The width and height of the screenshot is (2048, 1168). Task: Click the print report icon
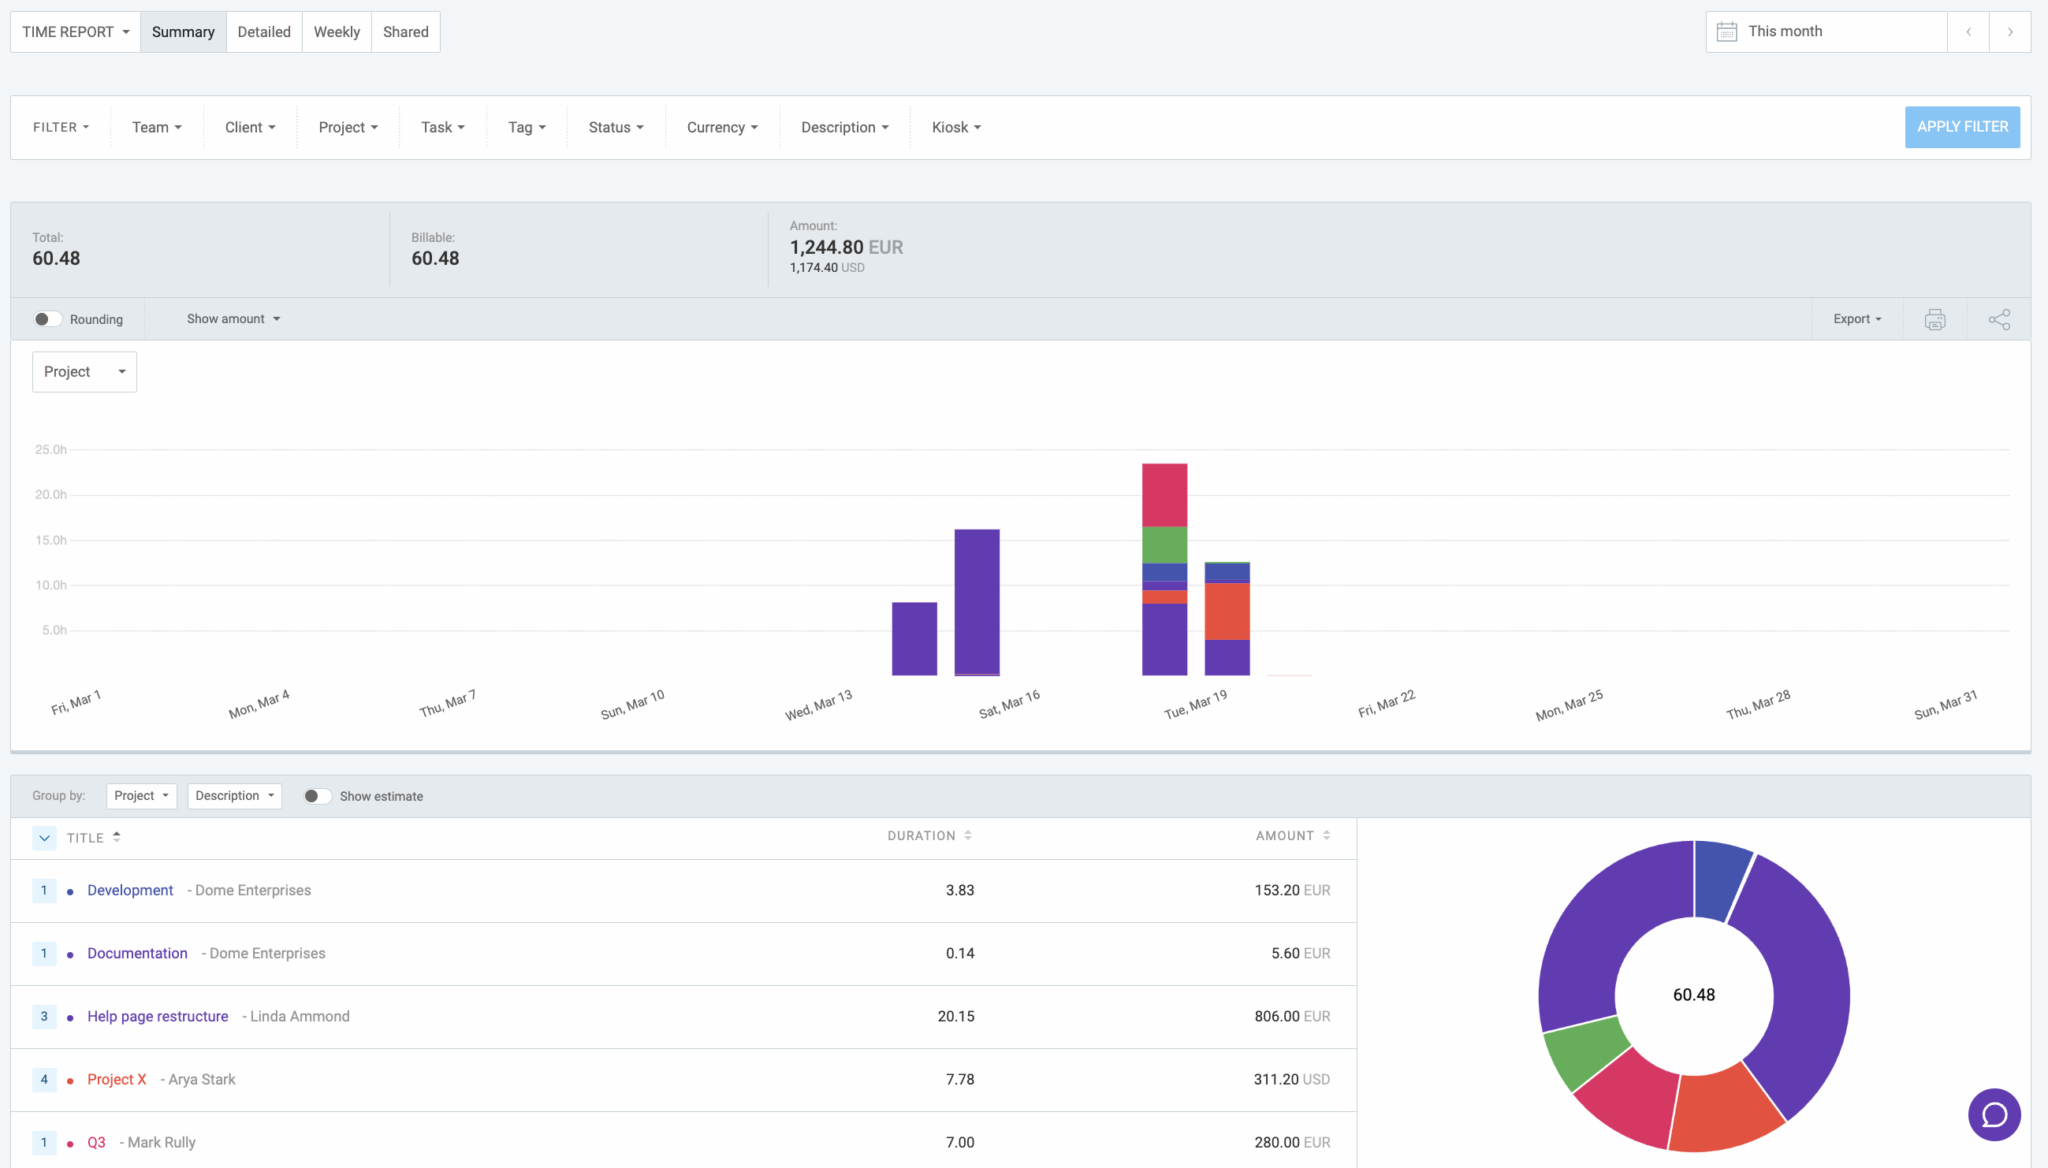pos(1934,318)
